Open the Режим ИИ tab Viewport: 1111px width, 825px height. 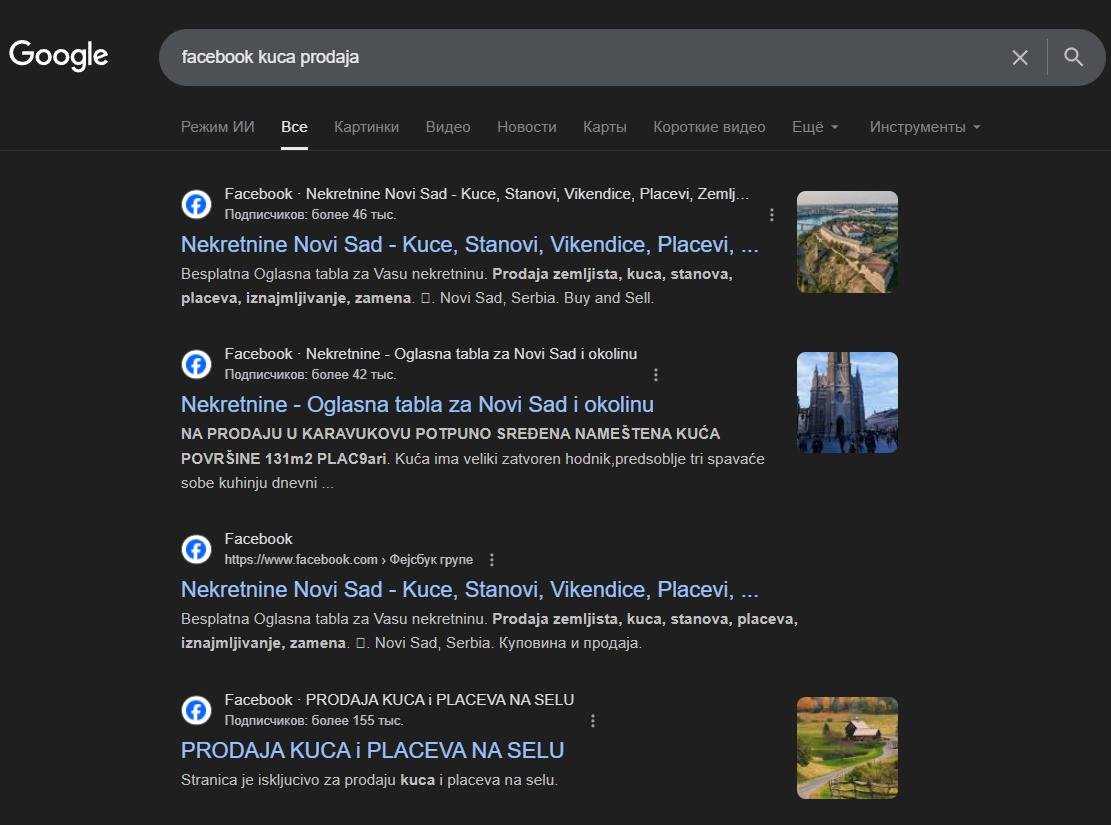coord(217,127)
